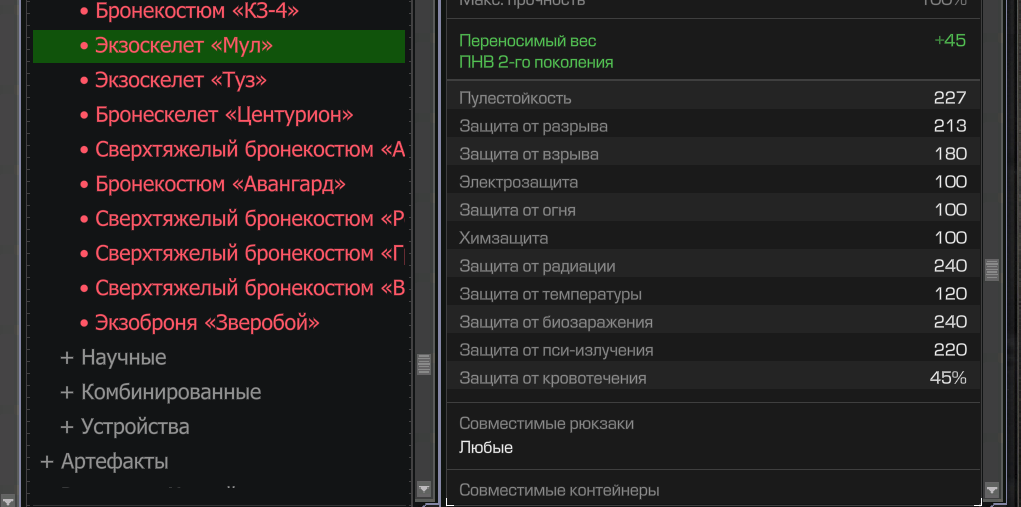
Task: Select Бронекостюм «Авангард»
Action: 220,185
